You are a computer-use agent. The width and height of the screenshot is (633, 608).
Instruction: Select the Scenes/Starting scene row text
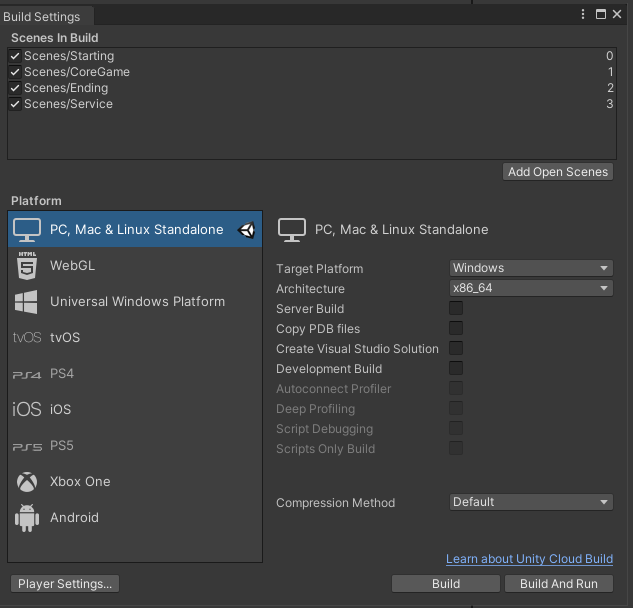pos(69,56)
